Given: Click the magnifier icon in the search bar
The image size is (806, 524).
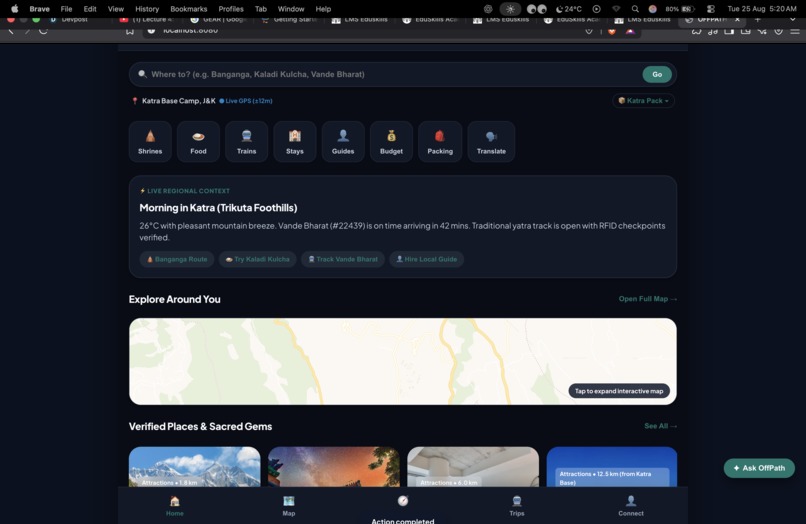Looking at the screenshot, I should (x=142, y=74).
